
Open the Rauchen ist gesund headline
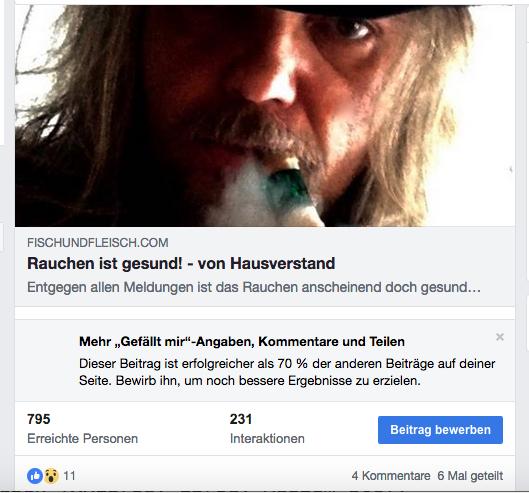point(181,264)
